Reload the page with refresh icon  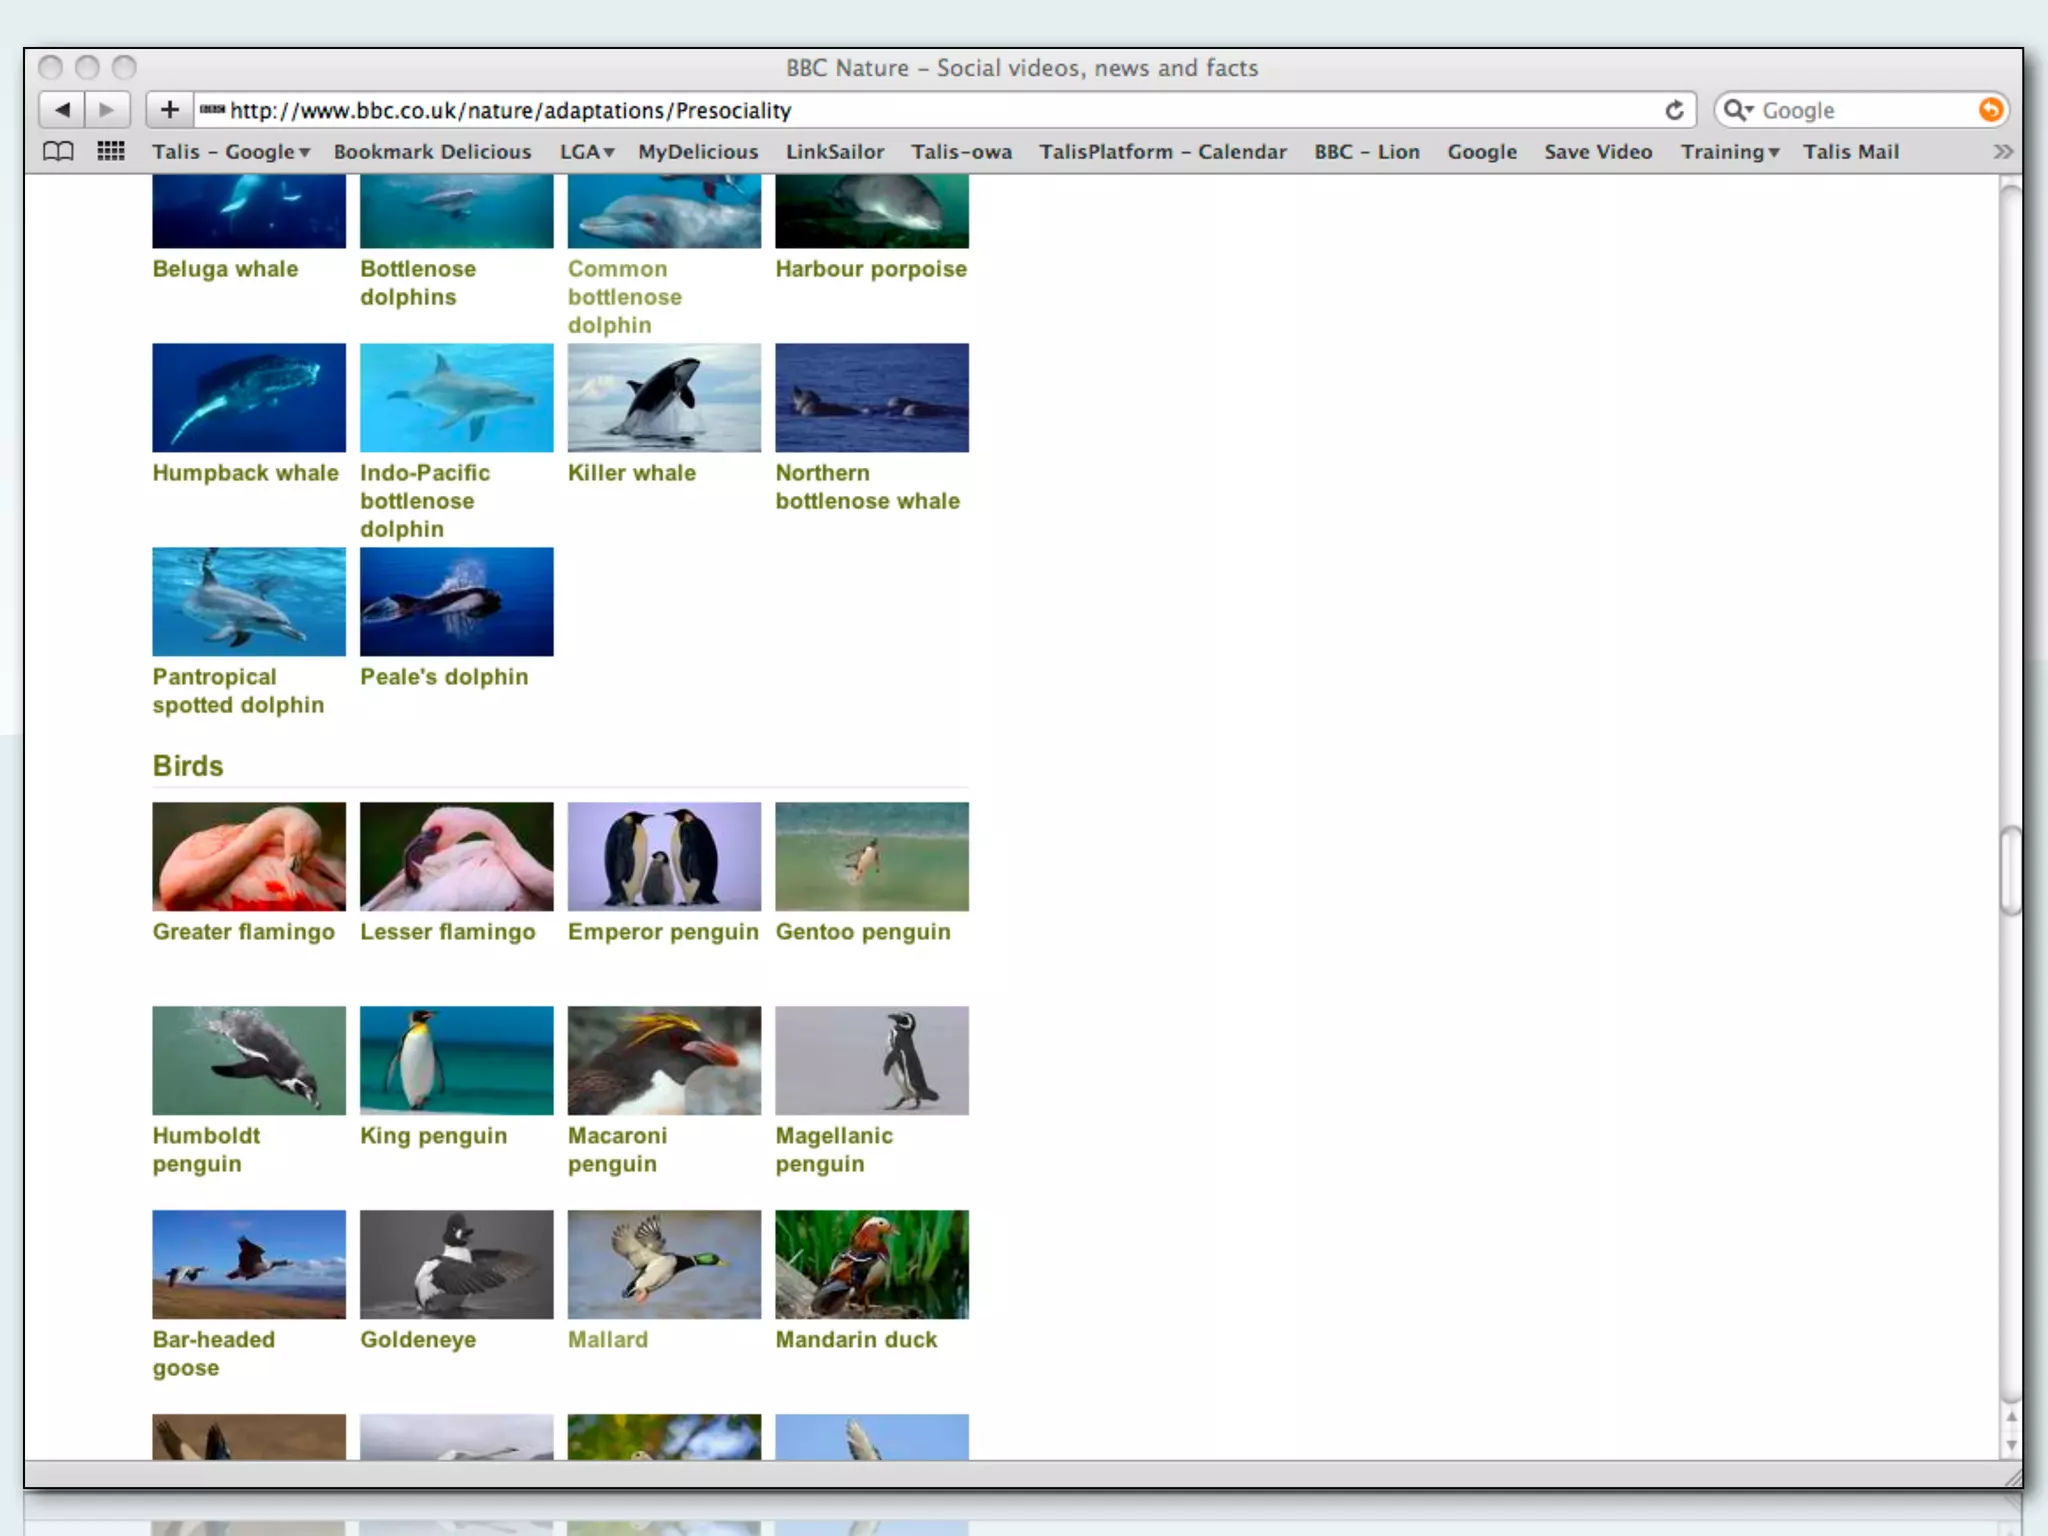[1674, 110]
